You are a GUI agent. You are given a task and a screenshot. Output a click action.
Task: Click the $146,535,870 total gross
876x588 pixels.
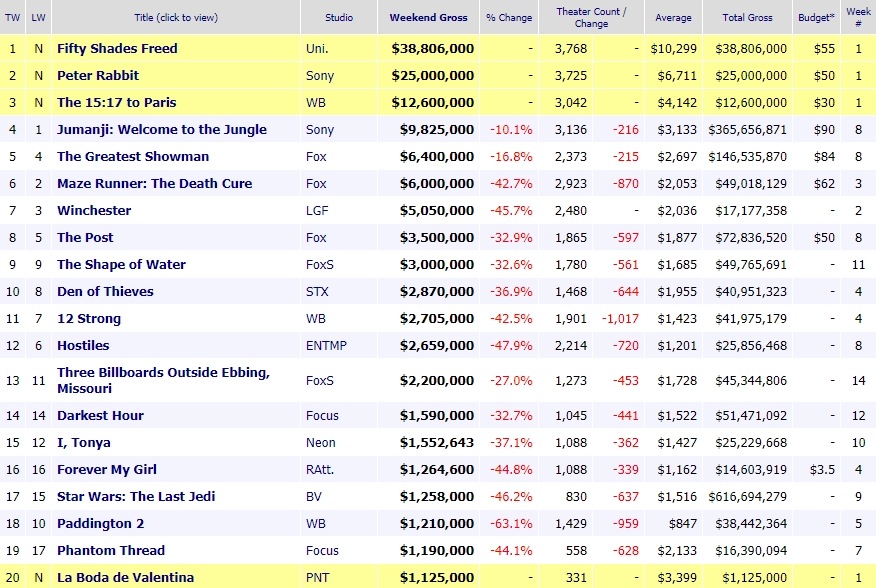click(748, 157)
